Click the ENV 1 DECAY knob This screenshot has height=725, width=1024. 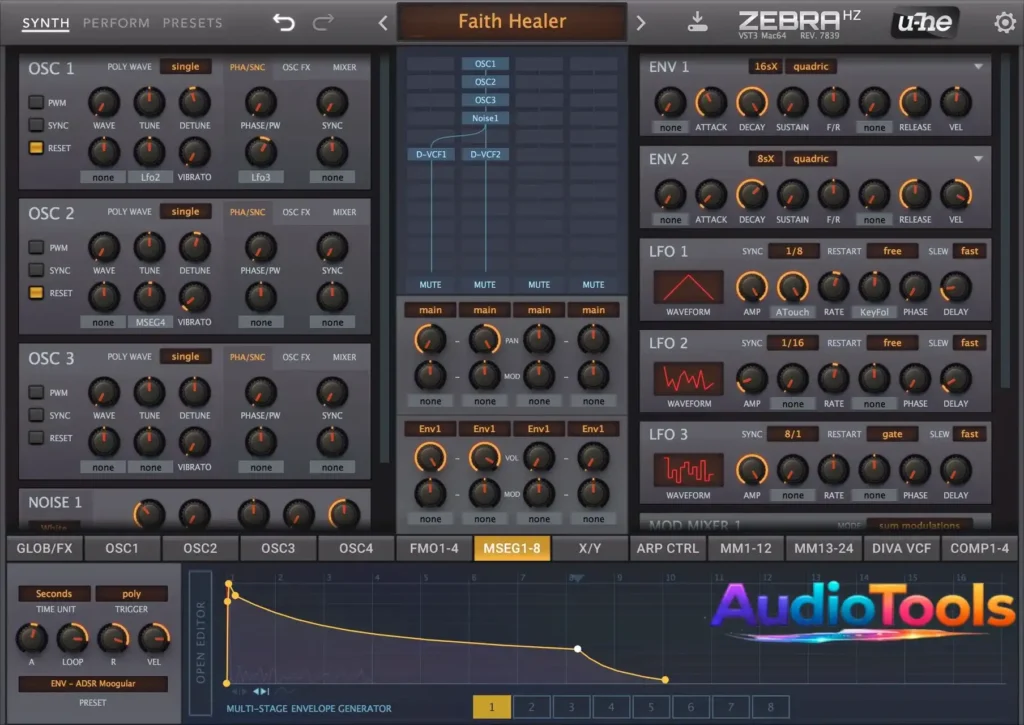(x=752, y=103)
